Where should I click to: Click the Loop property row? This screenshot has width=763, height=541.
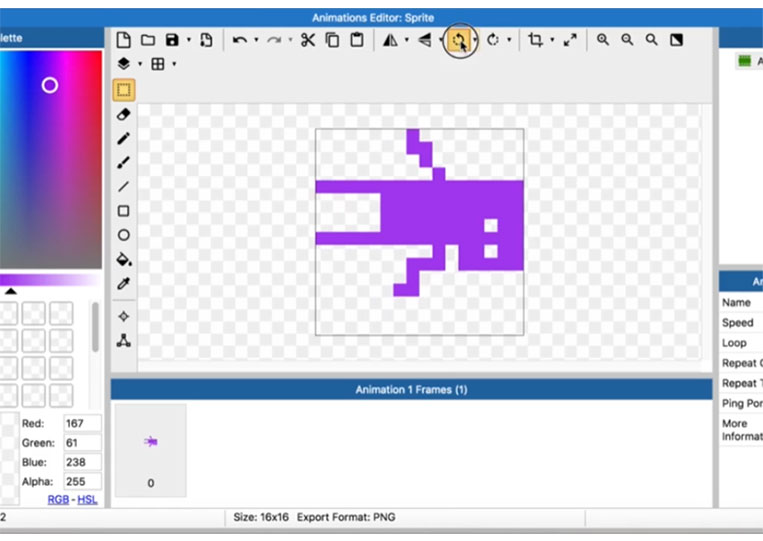point(741,343)
